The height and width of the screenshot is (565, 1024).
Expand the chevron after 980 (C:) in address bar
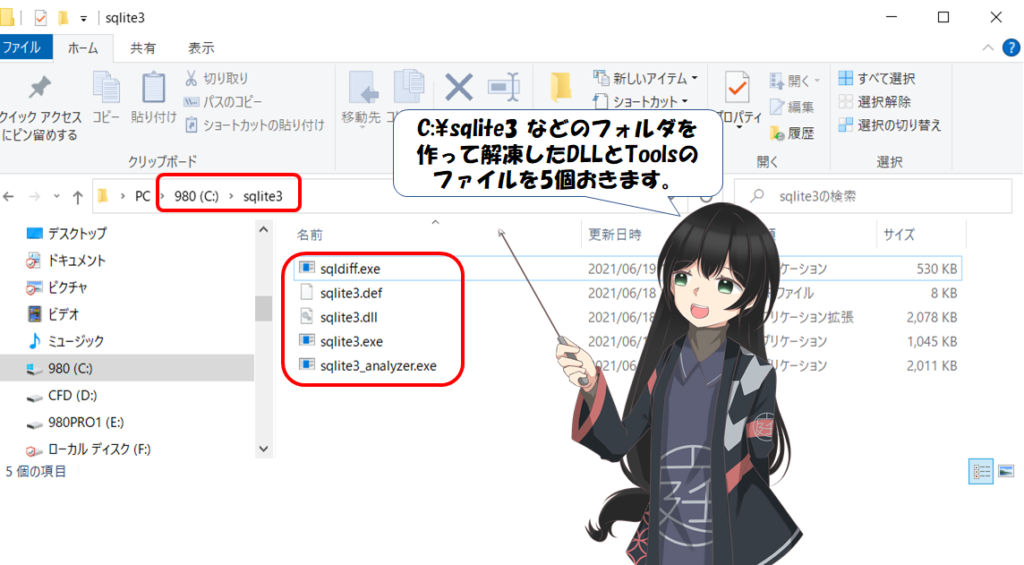click(x=231, y=196)
